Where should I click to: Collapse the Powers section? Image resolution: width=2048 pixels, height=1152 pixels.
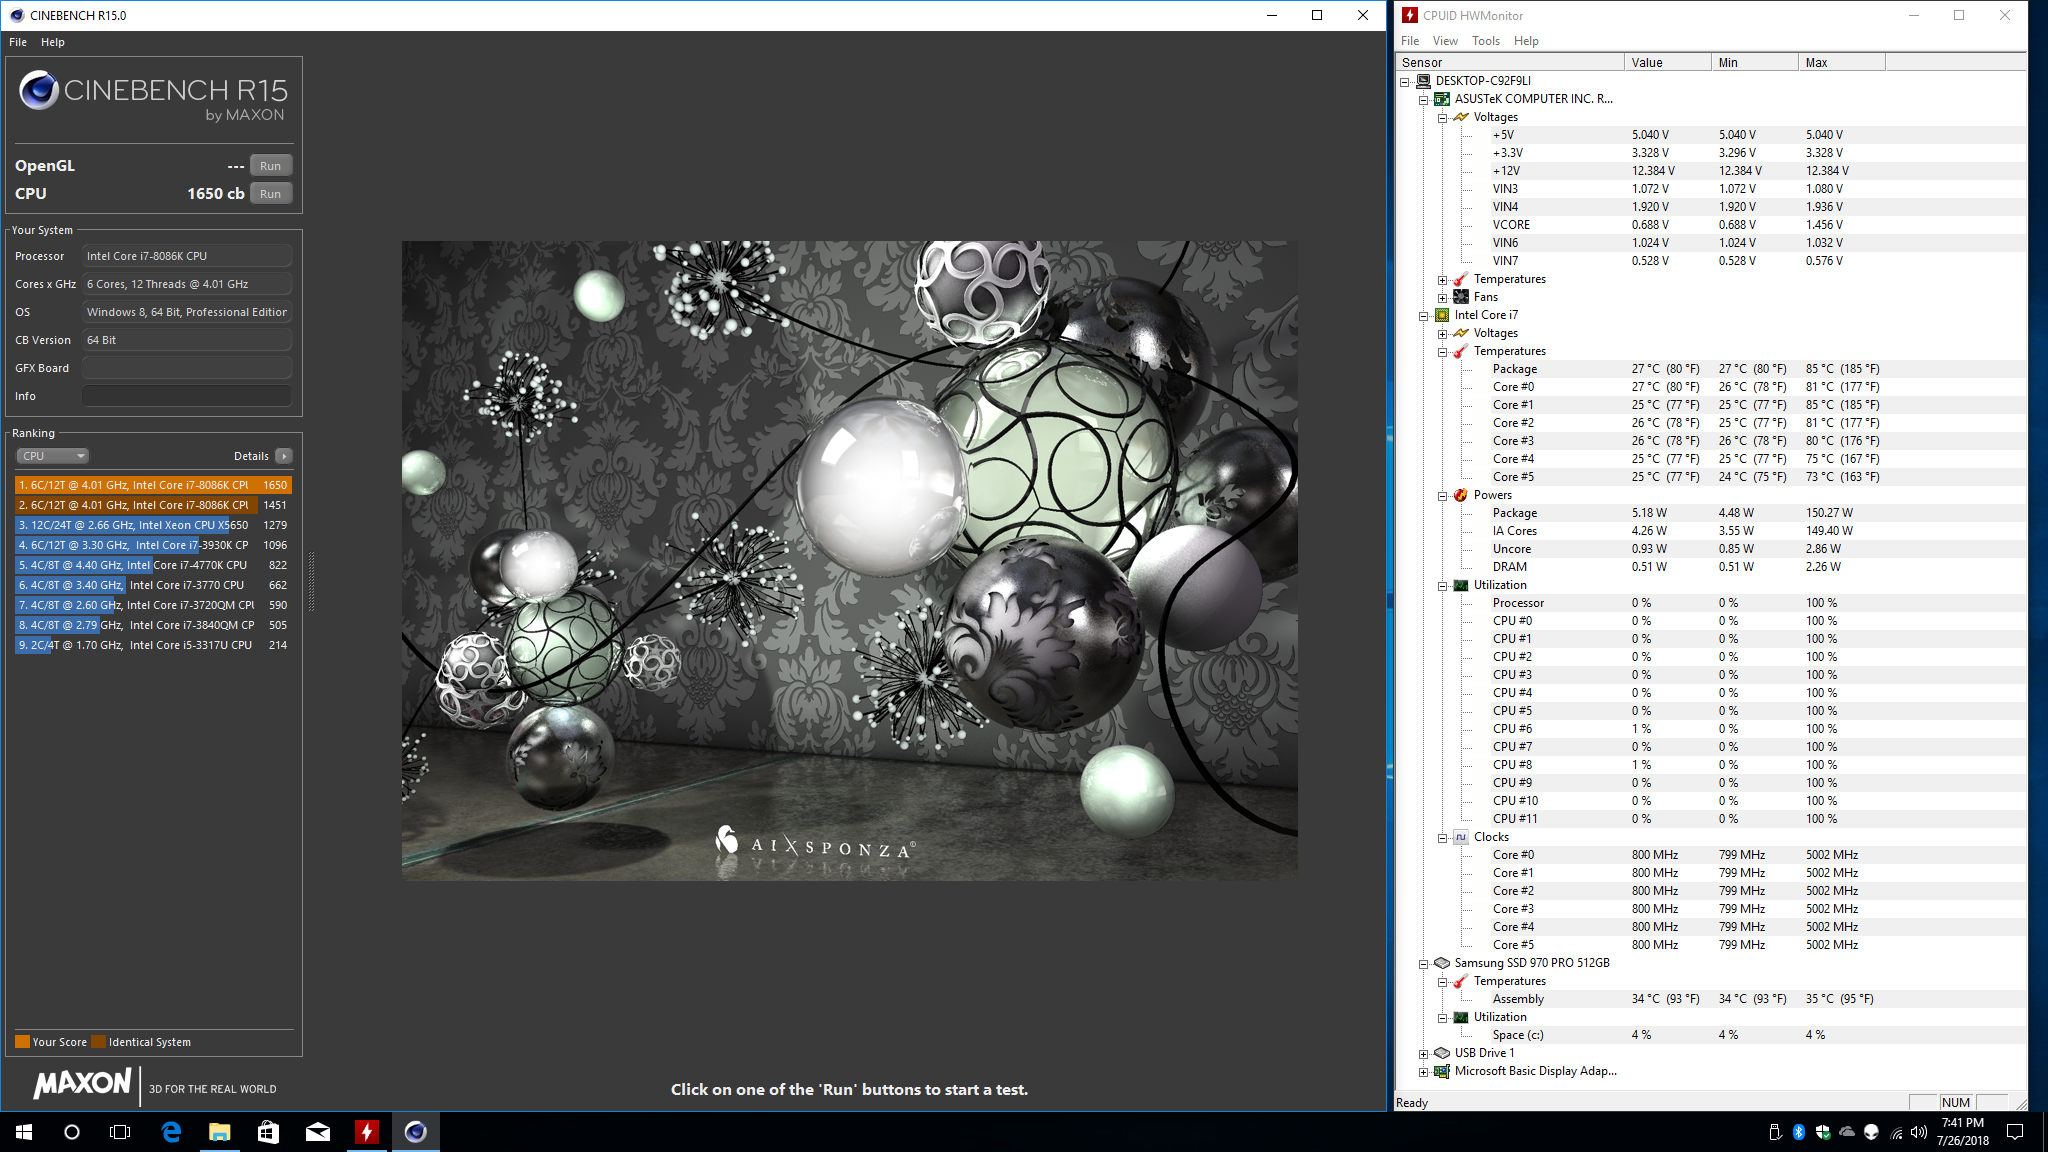[1442, 495]
